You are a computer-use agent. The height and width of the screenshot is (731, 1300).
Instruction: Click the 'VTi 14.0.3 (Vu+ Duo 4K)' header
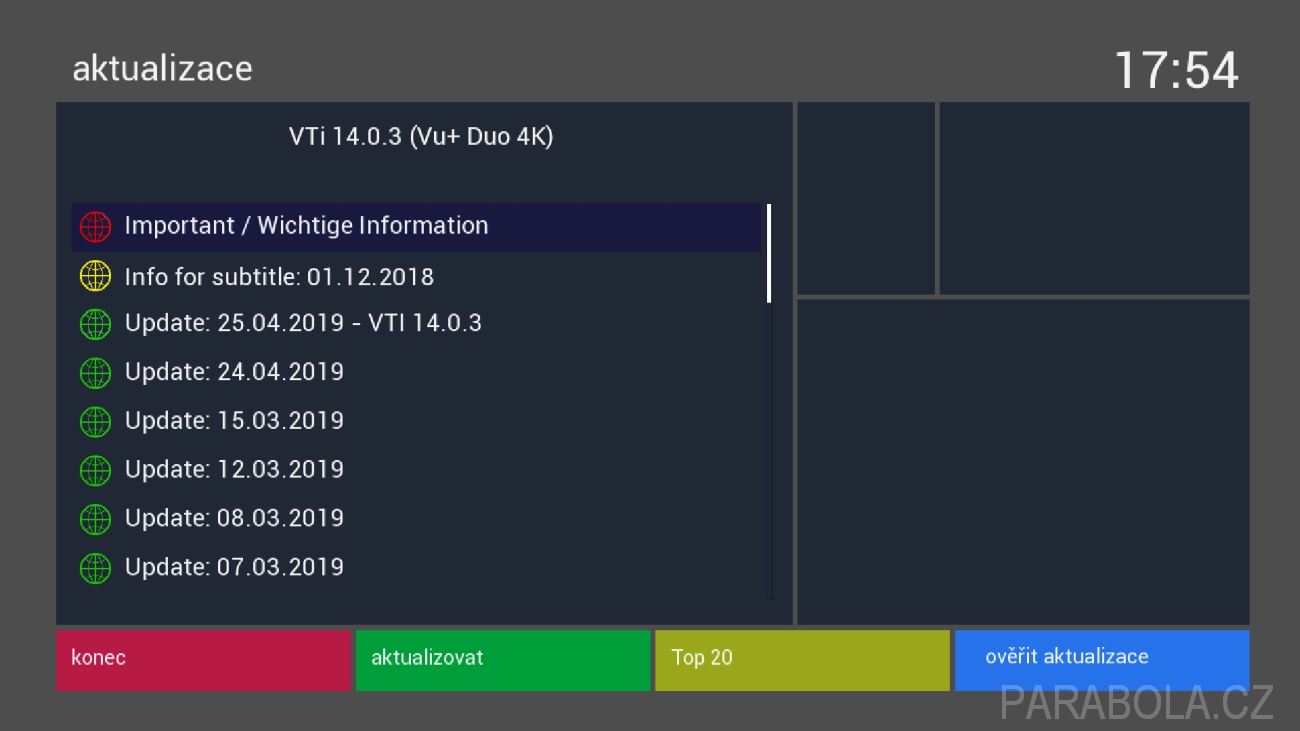point(421,137)
